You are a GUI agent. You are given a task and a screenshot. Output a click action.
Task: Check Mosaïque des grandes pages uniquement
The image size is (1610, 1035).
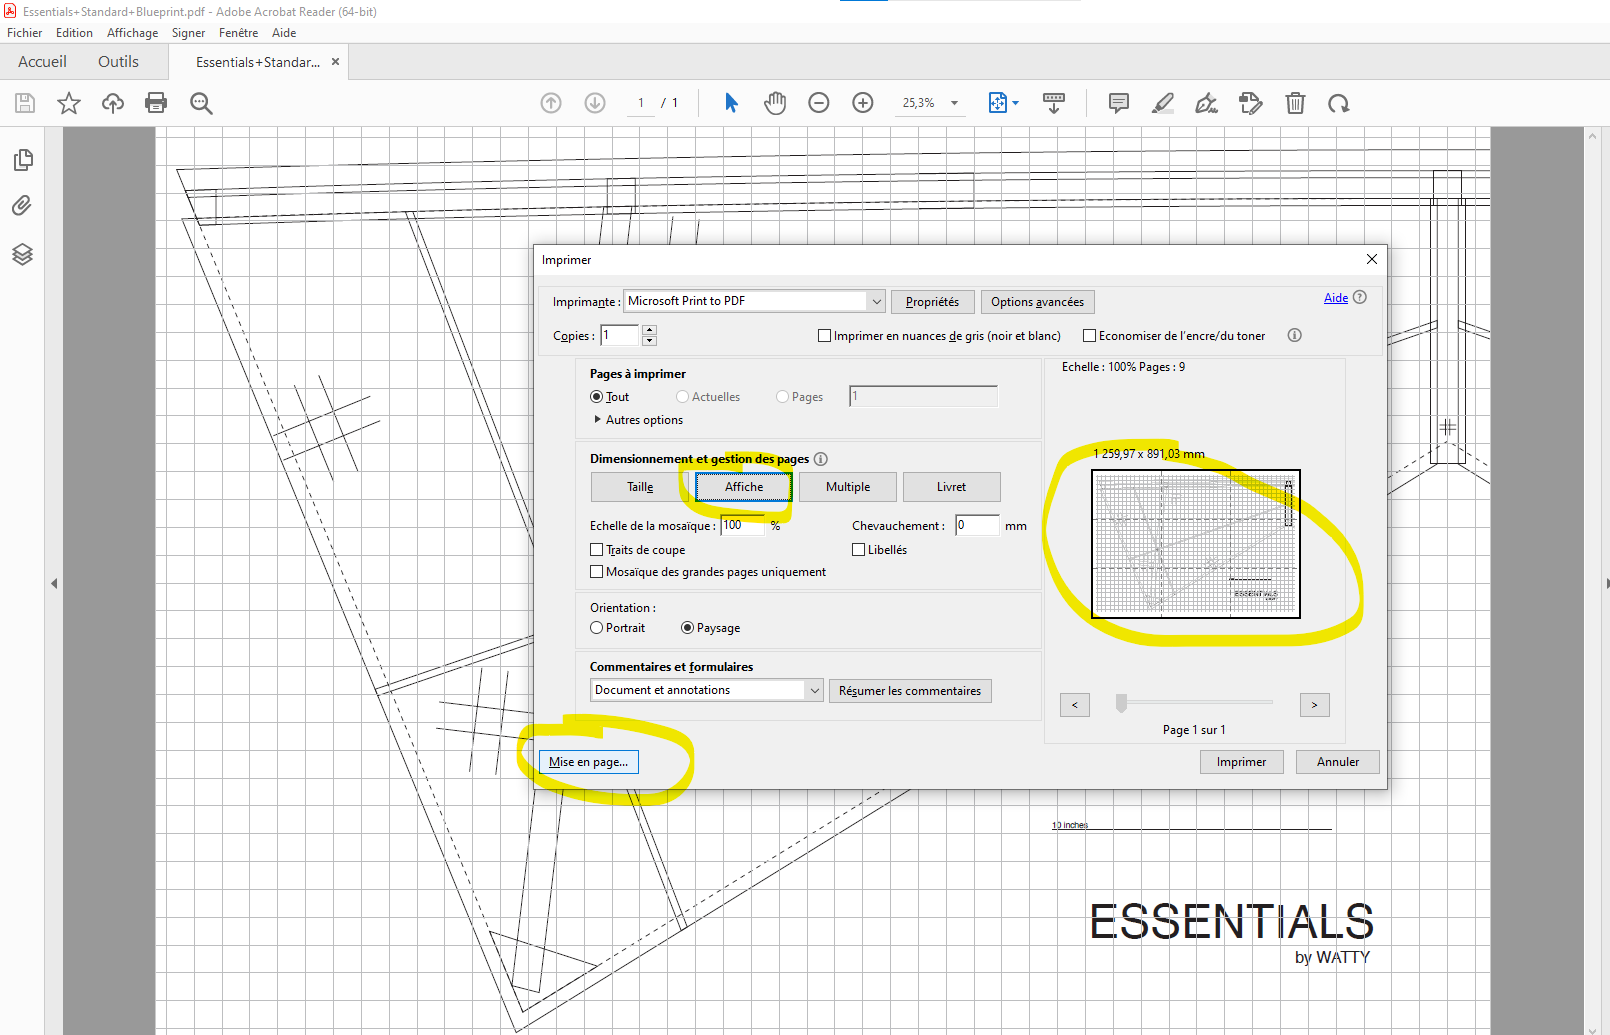597,572
